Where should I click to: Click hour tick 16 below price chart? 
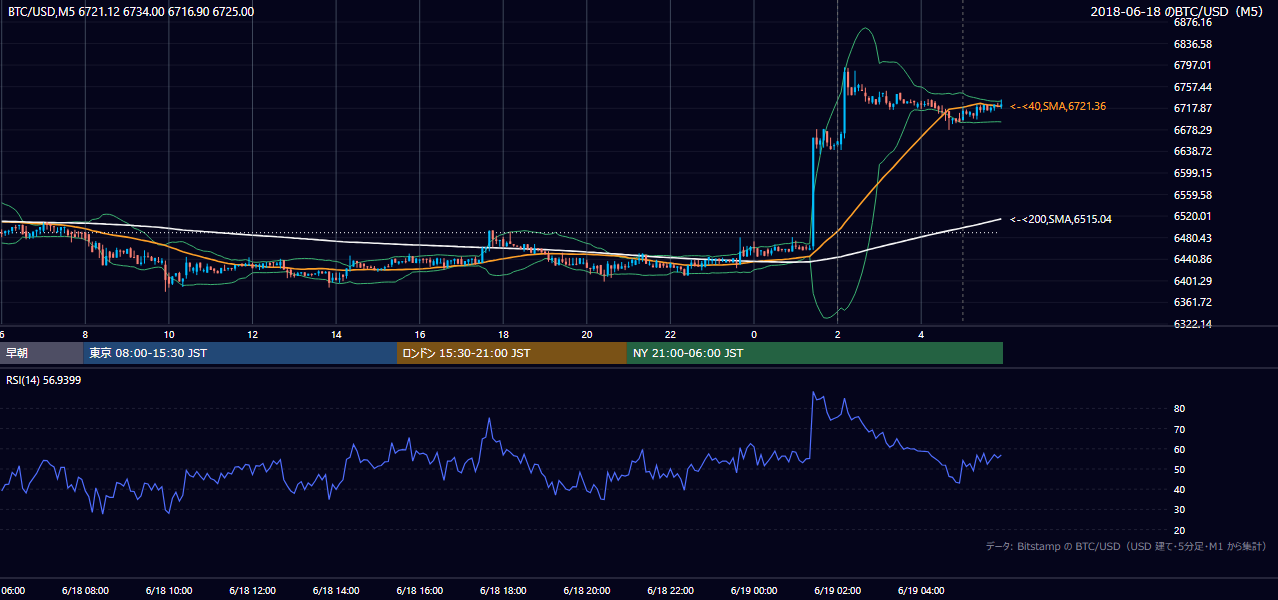420,334
